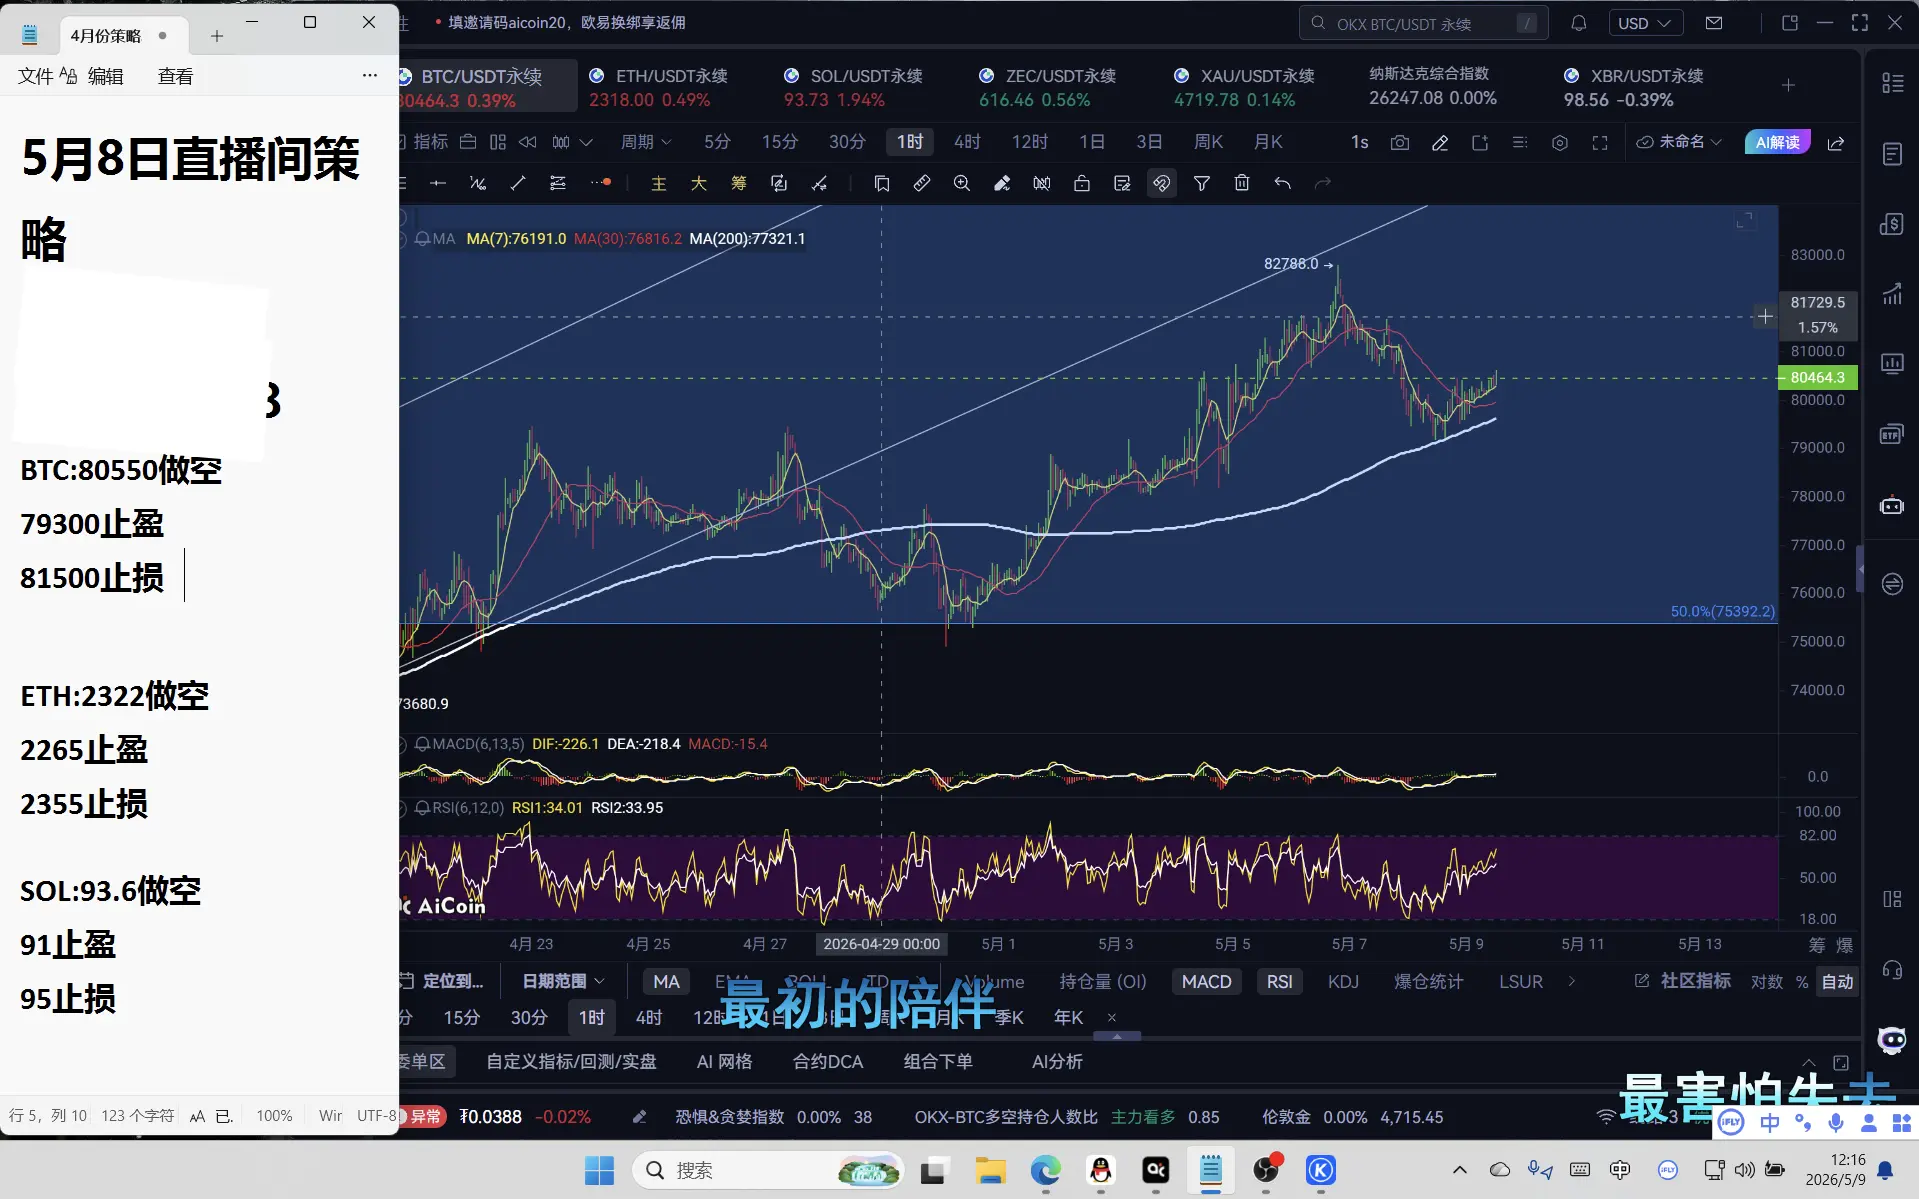Select the trend line drawing tool
Viewport: 1919px width, 1199px height.
(x=518, y=183)
